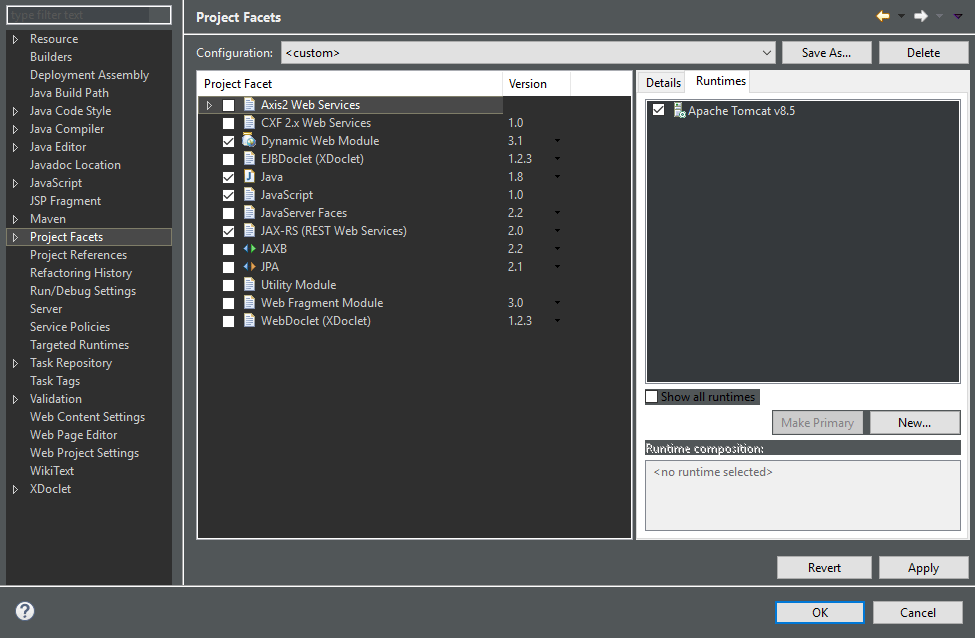Switch to the Details tab
Viewport: 975px width, 638px height.
[x=661, y=81]
